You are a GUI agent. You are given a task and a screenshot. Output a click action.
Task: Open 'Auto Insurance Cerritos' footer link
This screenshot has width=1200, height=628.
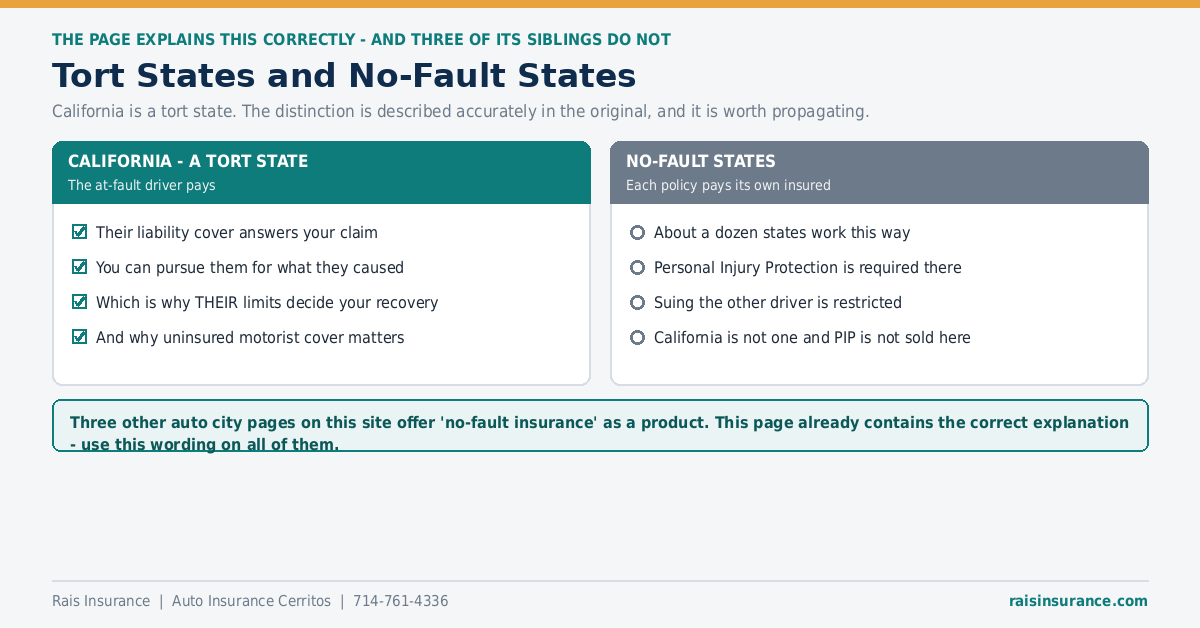[251, 601]
